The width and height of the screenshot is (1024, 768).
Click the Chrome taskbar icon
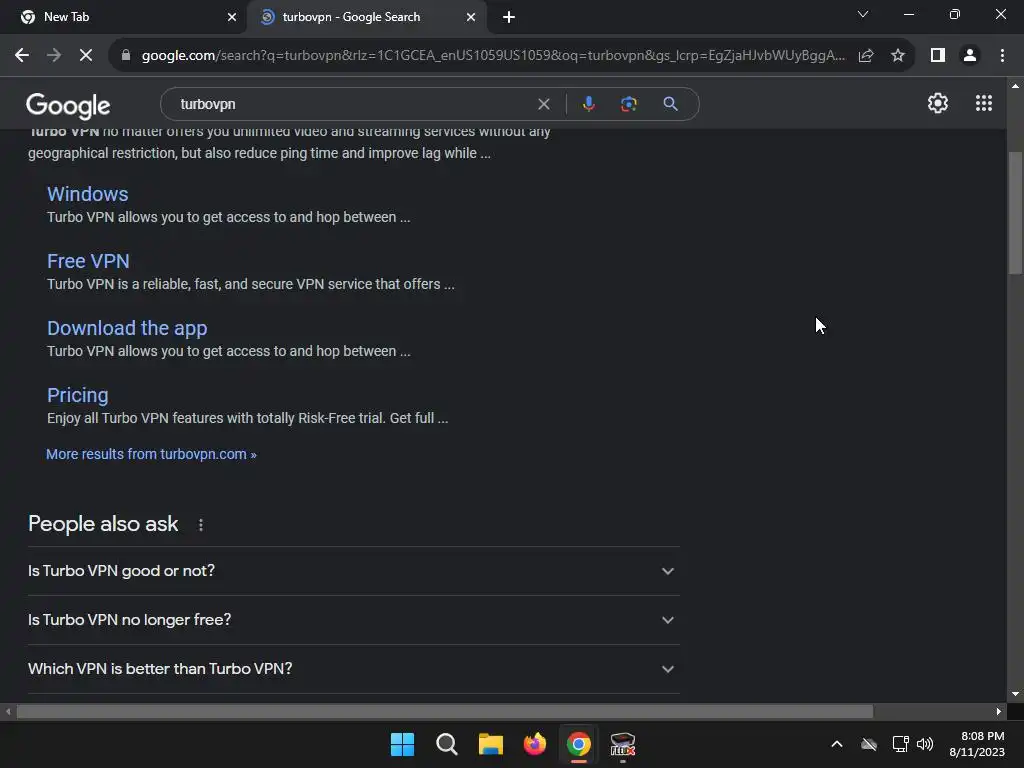point(579,744)
